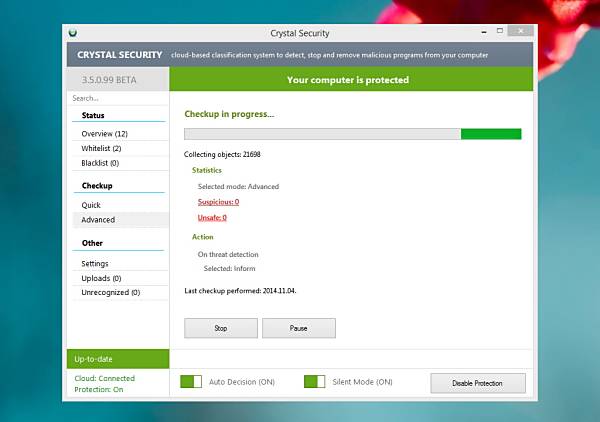Click 'Collecting objects: 21698' text
Viewport: 600px width, 422px height.
pyautogui.click(x=222, y=155)
